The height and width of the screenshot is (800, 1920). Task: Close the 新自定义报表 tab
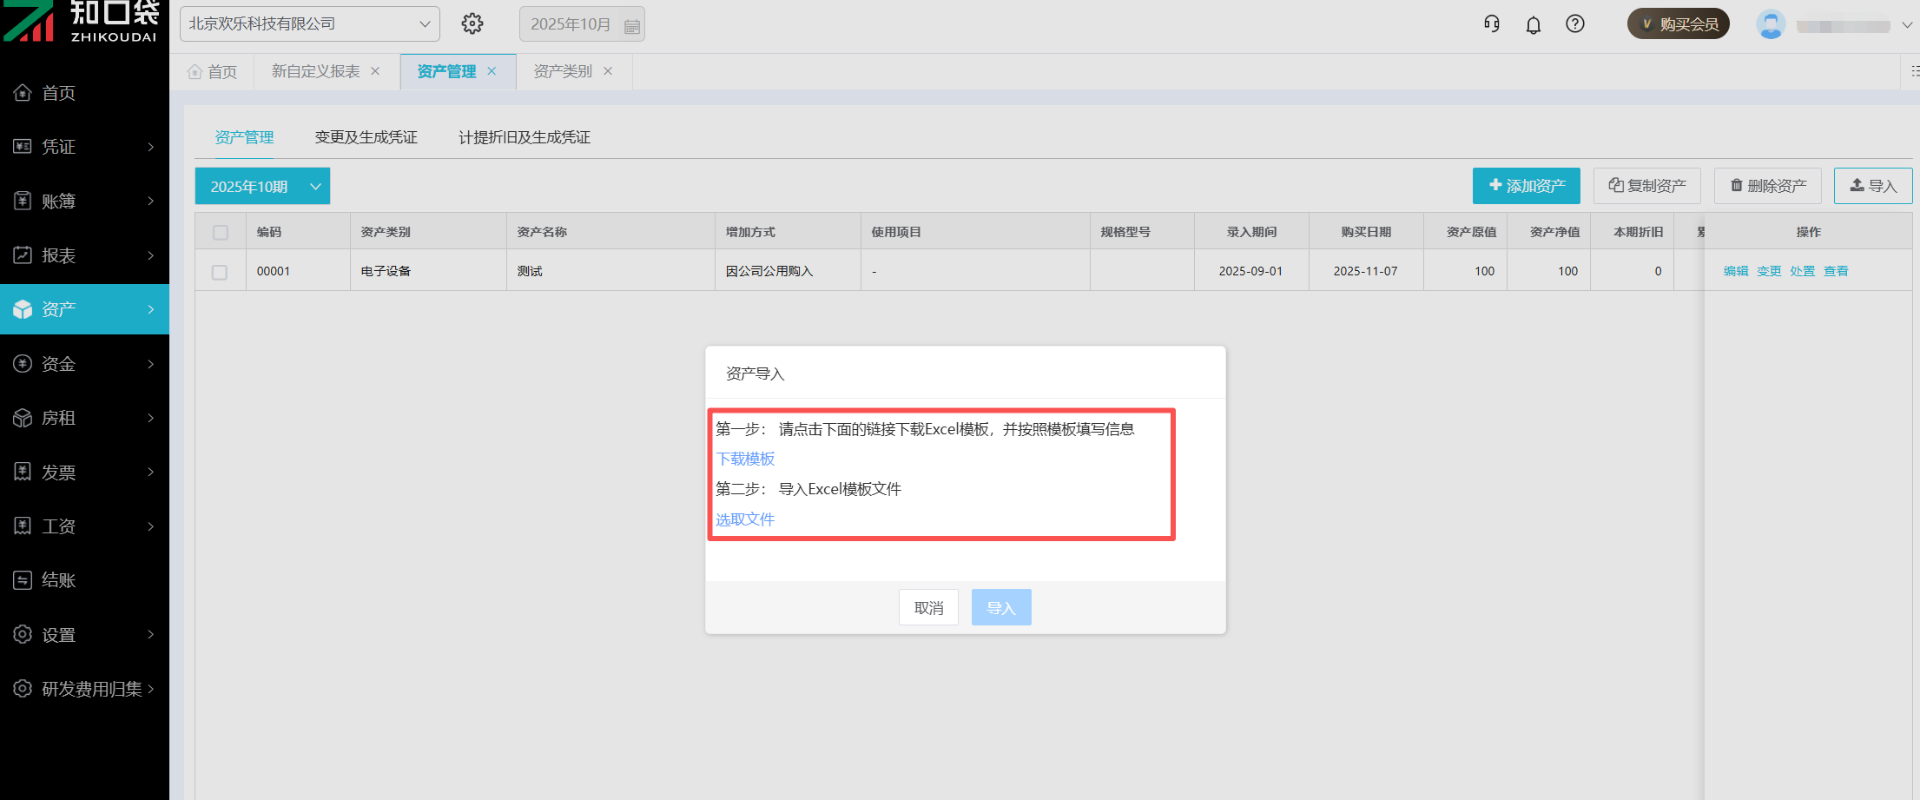coord(376,71)
